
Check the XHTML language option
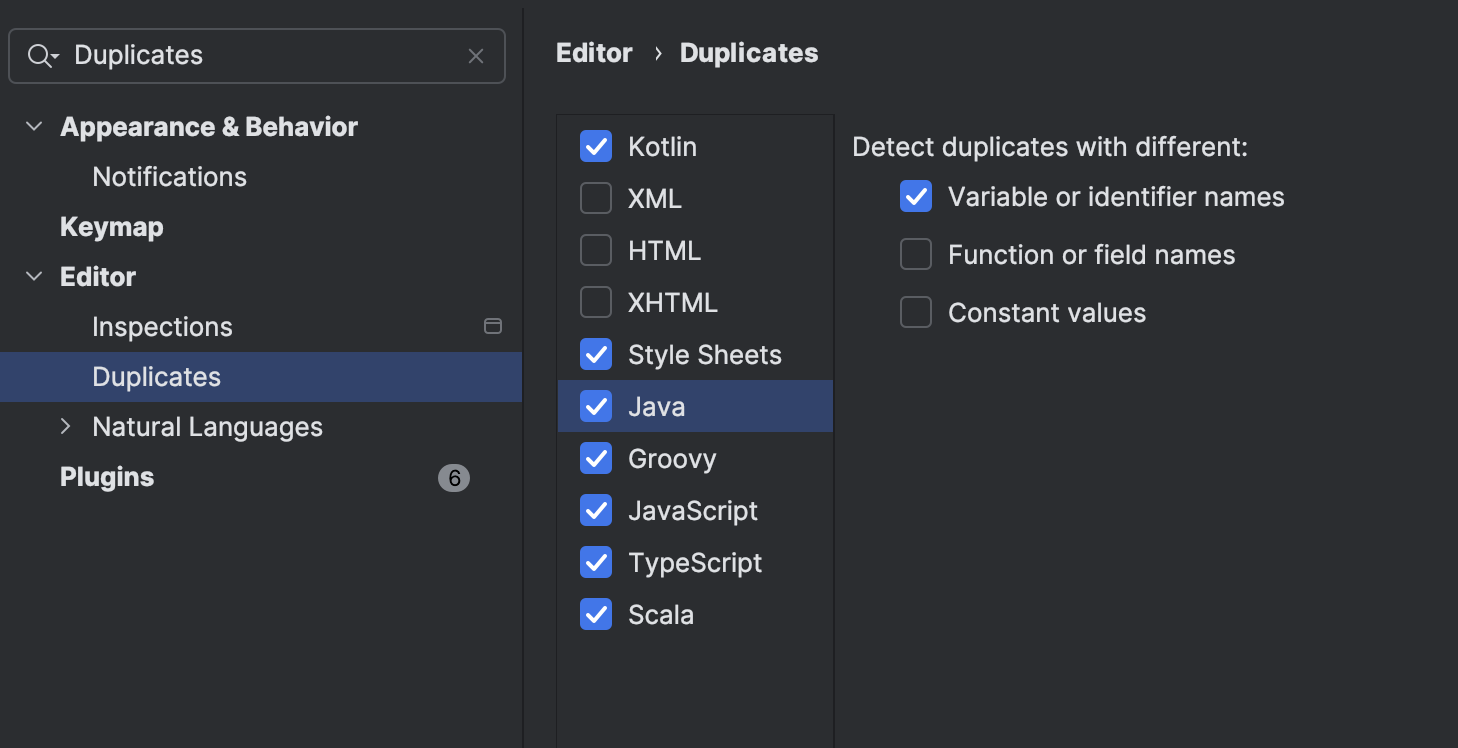point(595,302)
